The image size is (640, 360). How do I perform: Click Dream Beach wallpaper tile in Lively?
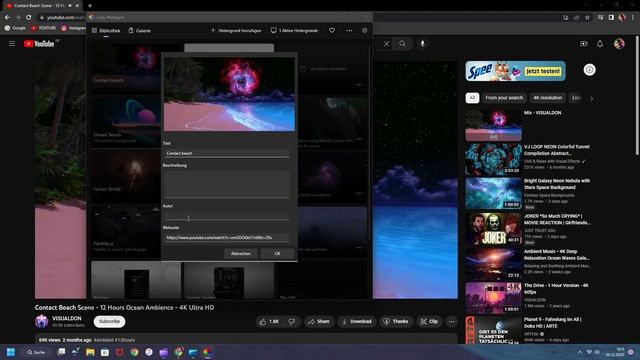coord(126,121)
